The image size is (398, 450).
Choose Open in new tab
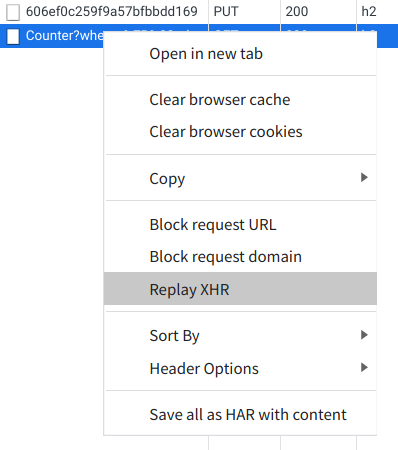240,54
